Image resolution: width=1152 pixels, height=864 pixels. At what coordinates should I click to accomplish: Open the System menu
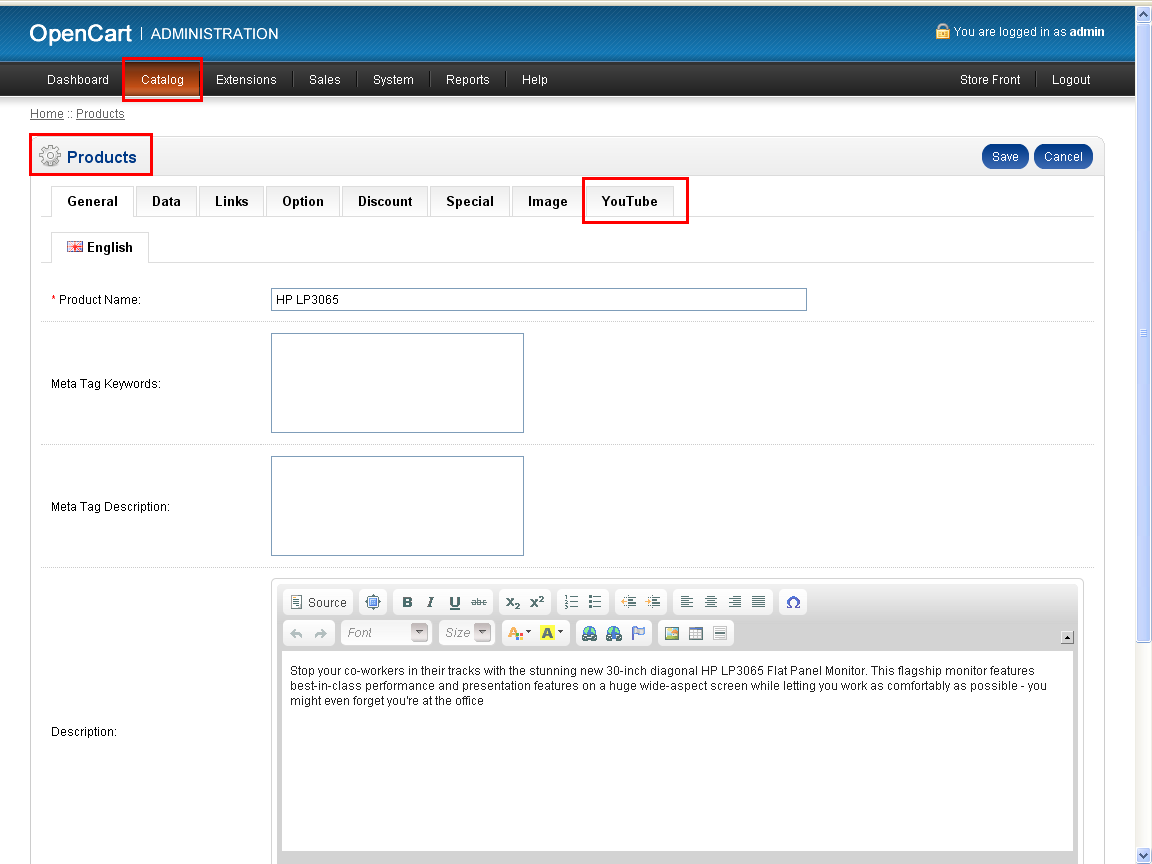pyautogui.click(x=393, y=79)
